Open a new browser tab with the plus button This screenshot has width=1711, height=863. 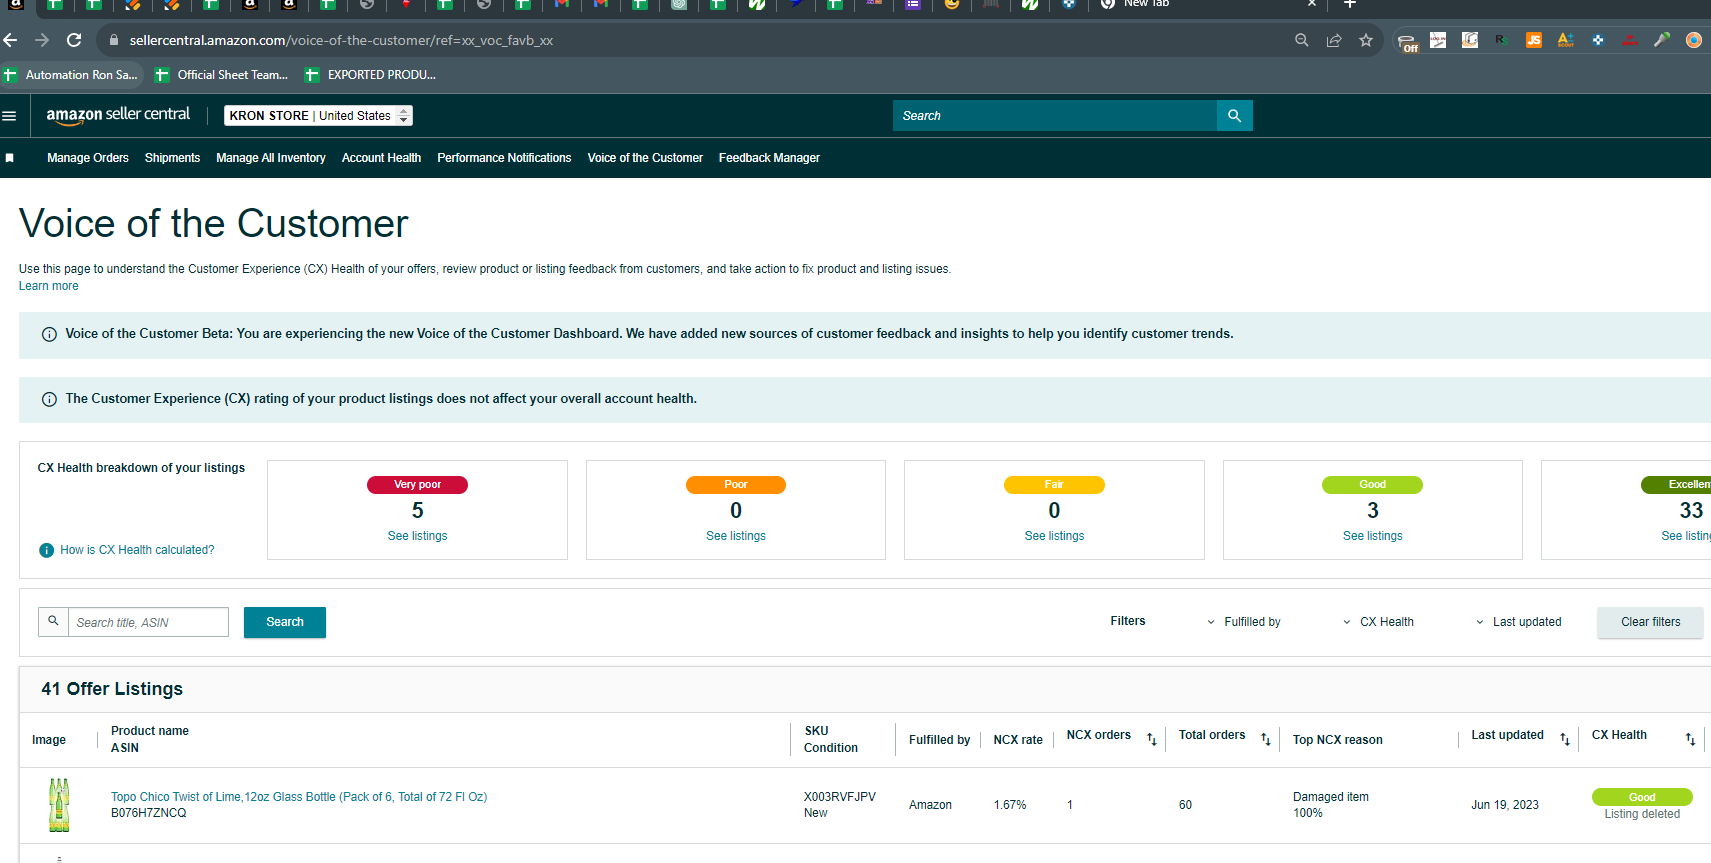point(1349,4)
